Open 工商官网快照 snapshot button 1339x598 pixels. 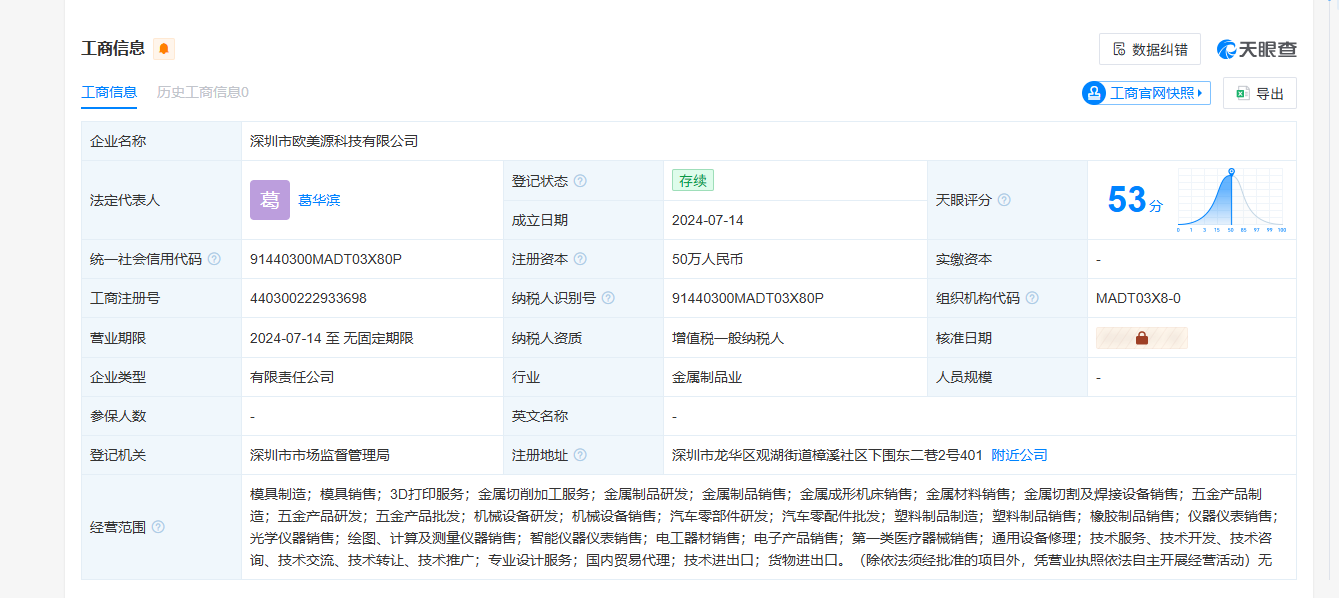click(1146, 93)
